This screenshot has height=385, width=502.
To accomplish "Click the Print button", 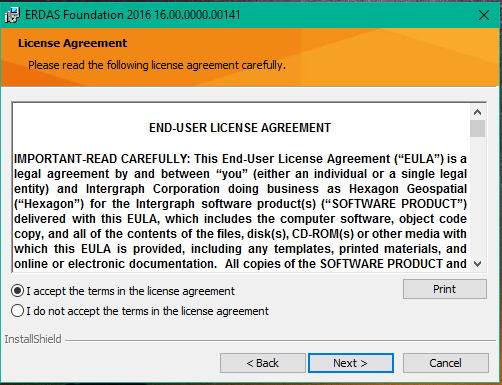I will [445, 289].
